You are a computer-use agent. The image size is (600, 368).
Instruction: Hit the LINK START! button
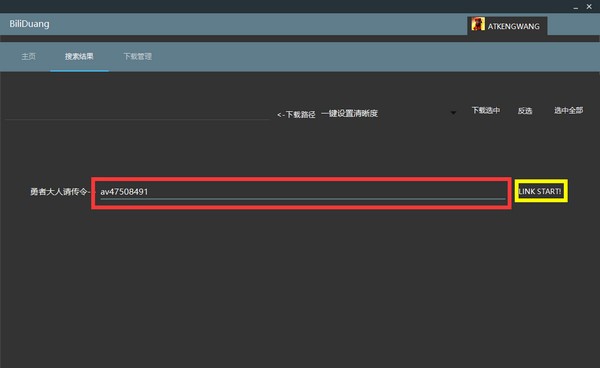(540, 191)
